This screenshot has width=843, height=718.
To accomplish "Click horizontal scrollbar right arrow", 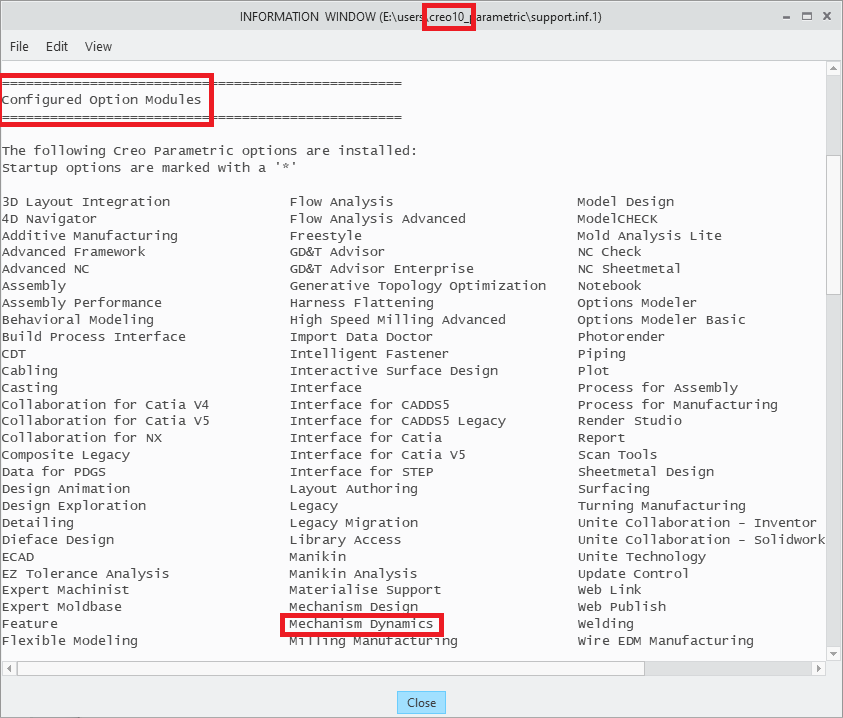I will pyautogui.click(x=818, y=669).
